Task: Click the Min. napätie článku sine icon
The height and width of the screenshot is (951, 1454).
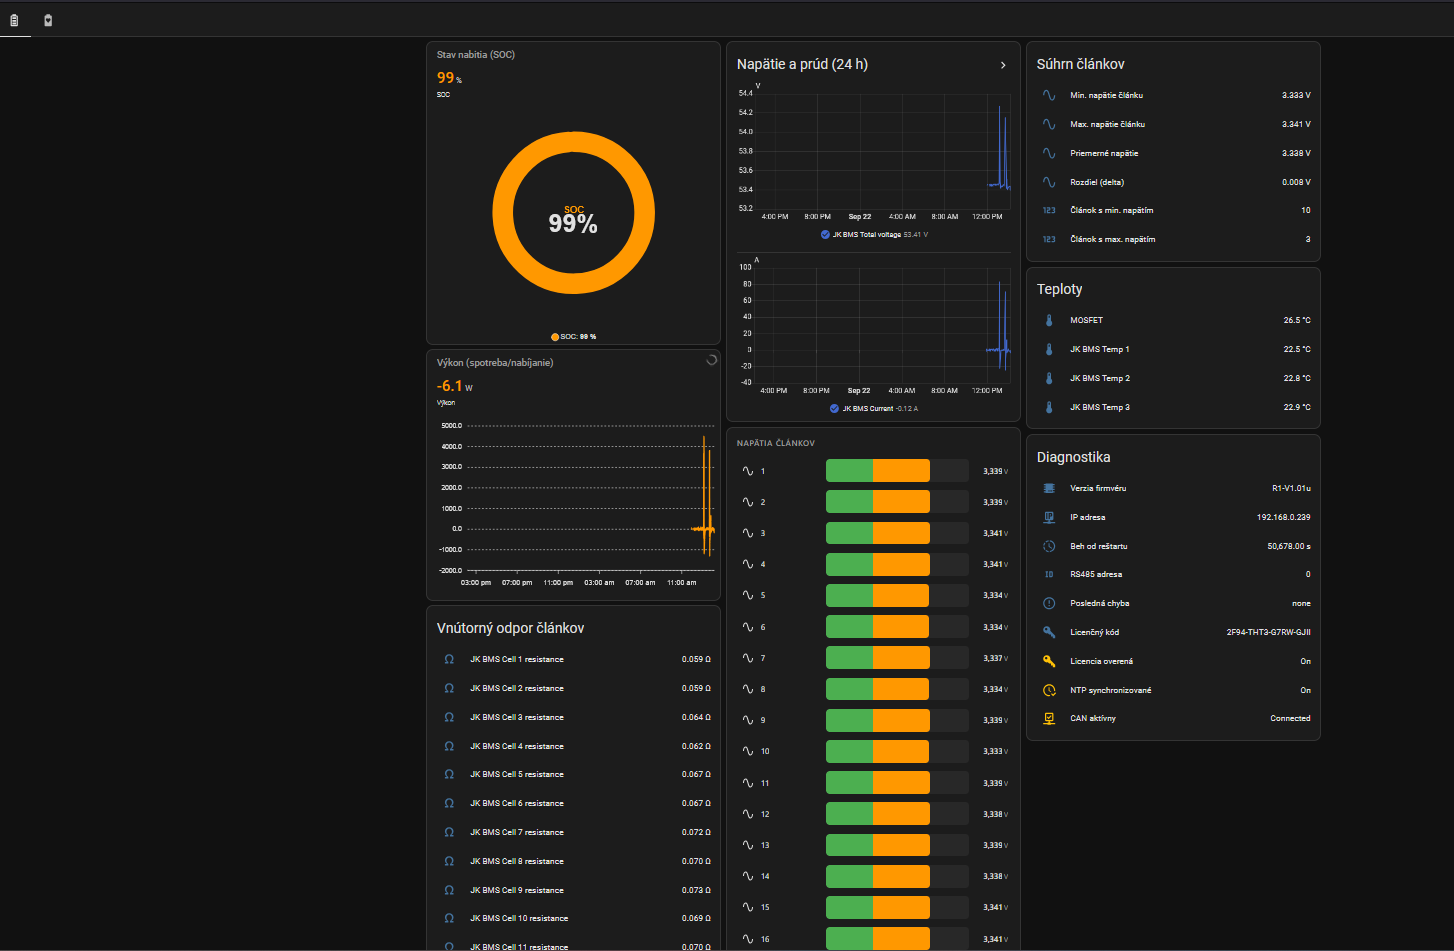Action: (x=1049, y=95)
